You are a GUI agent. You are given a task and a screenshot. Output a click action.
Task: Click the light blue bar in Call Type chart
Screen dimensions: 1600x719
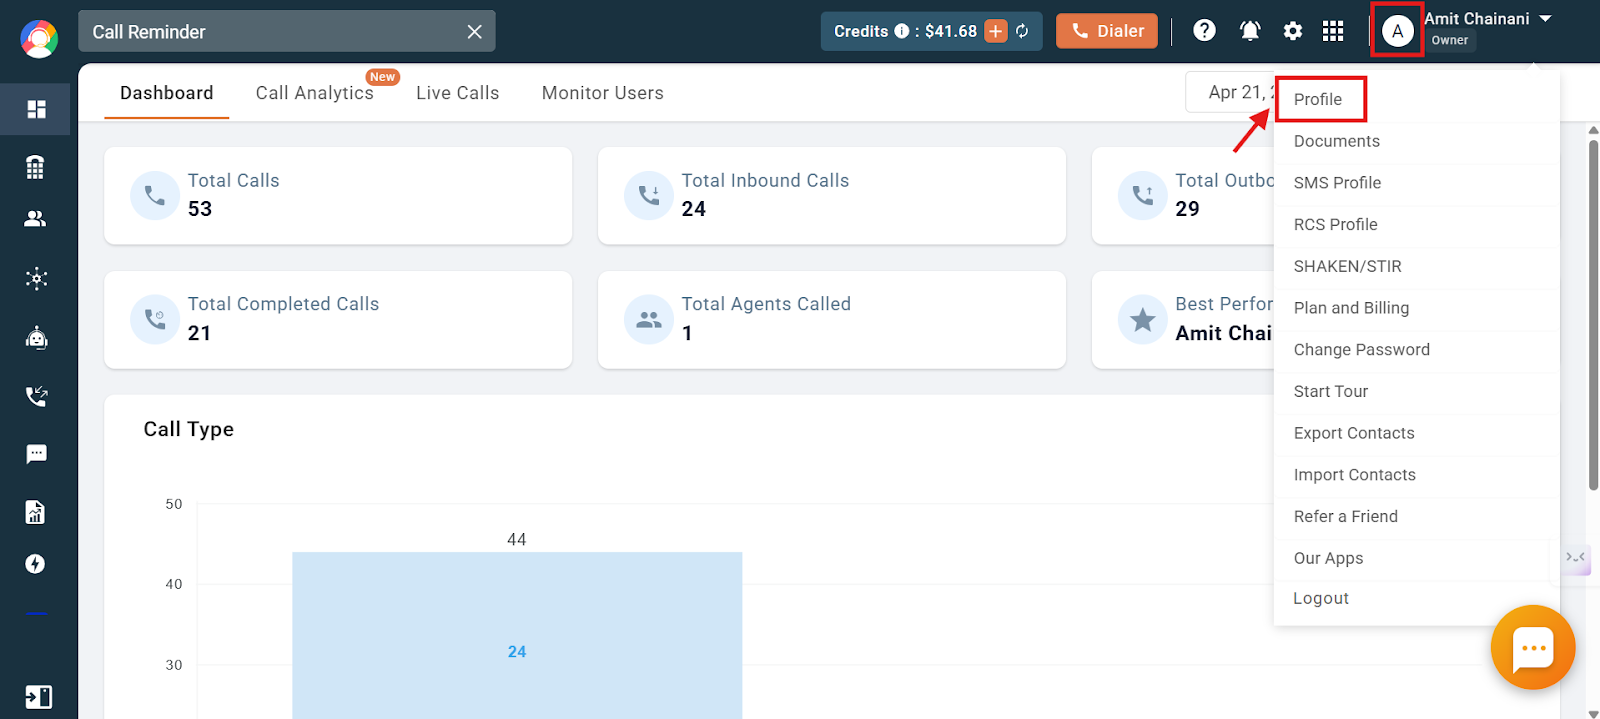pos(517,635)
